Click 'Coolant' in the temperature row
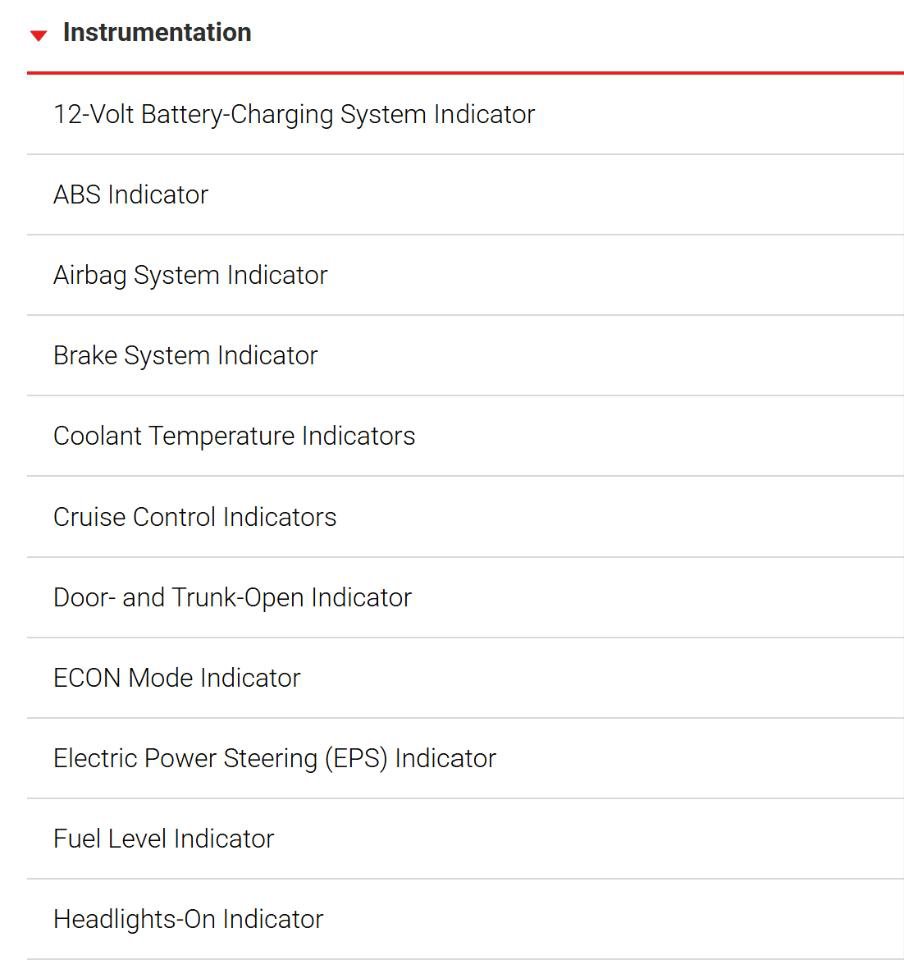The image size is (904, 960). coord(97,436)
